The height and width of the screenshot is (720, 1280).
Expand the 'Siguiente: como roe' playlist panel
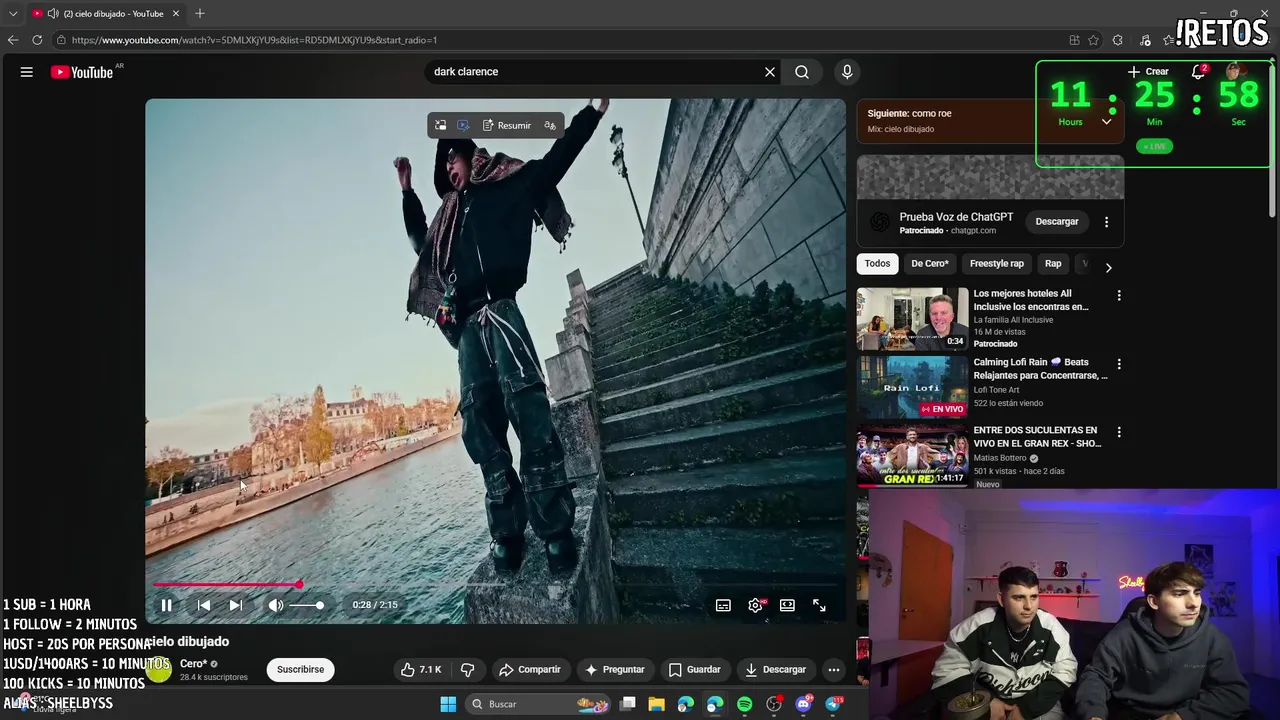[1106, 122]
